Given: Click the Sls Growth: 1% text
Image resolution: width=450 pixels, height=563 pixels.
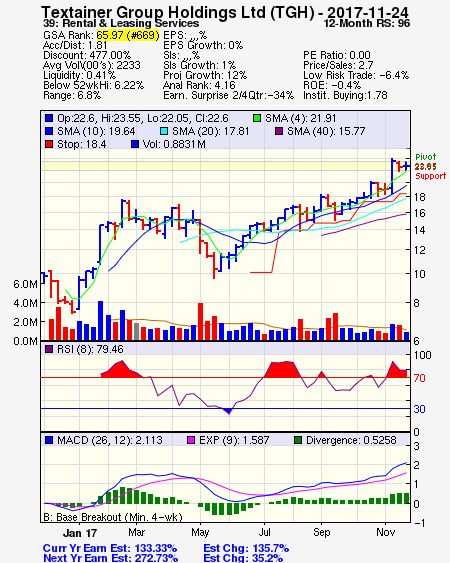Looking at the screenshot, I should click(x=199, y=65).
